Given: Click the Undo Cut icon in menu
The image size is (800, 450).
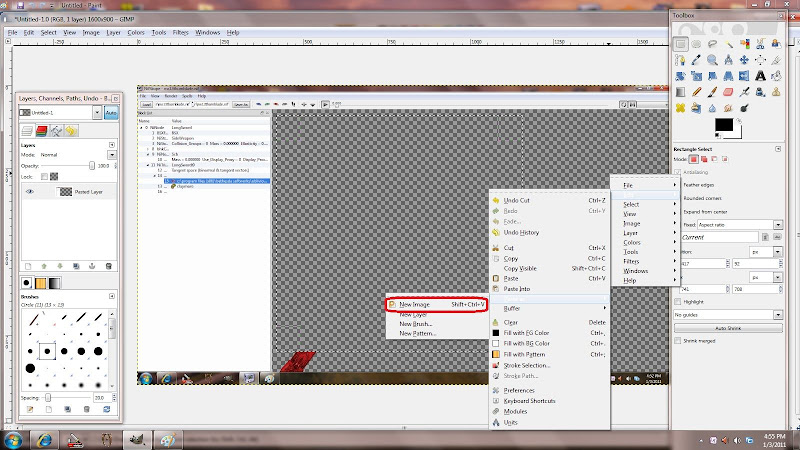Looking at the screenshot, I should (x=495, y=200).
